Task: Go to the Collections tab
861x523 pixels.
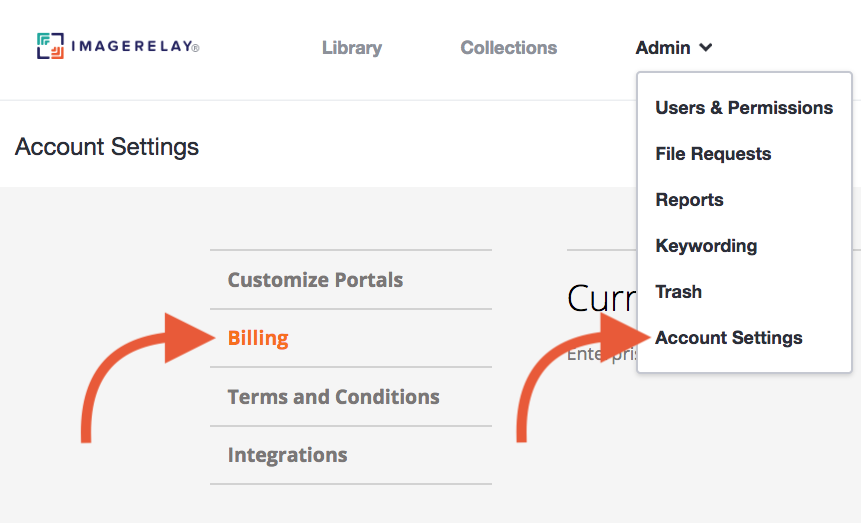Action: tap(508, 48)
